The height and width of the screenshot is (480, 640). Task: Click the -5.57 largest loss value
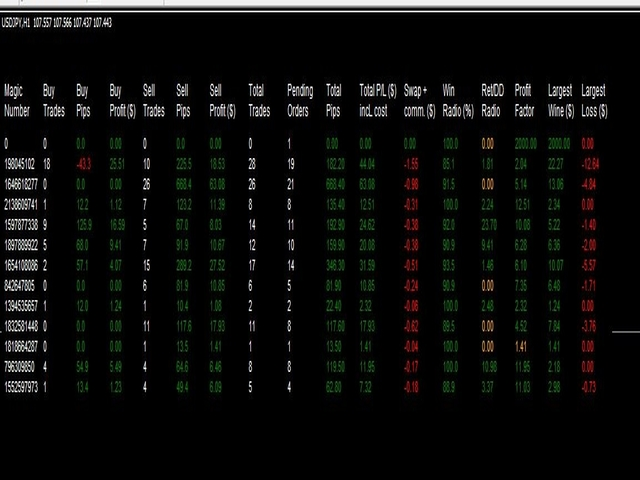pos(589,266)
